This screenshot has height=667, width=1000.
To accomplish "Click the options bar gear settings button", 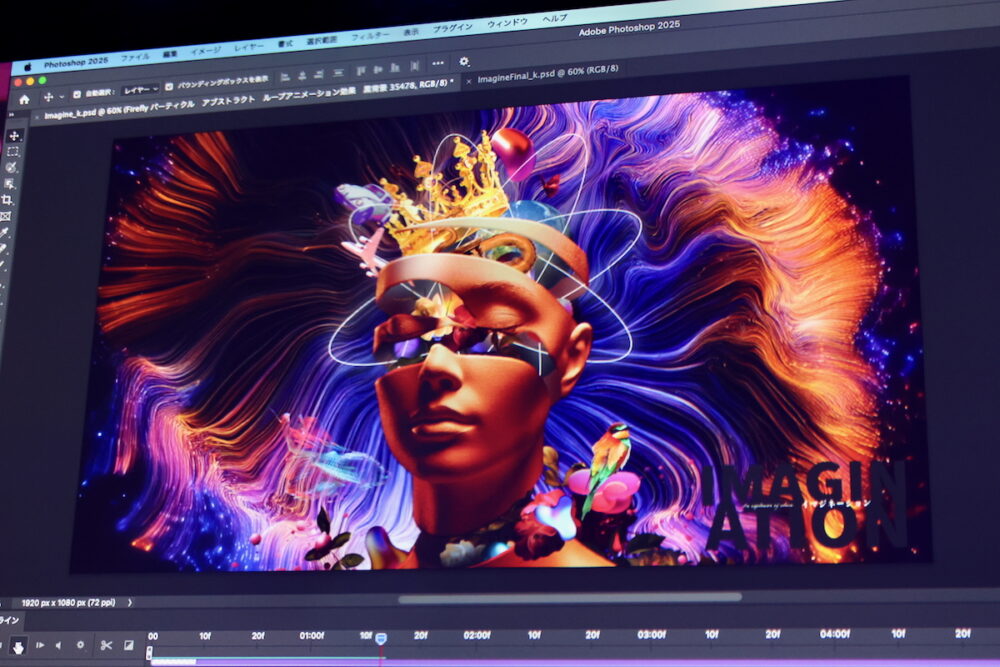I will pyautogui.click(x=464, y=62).
